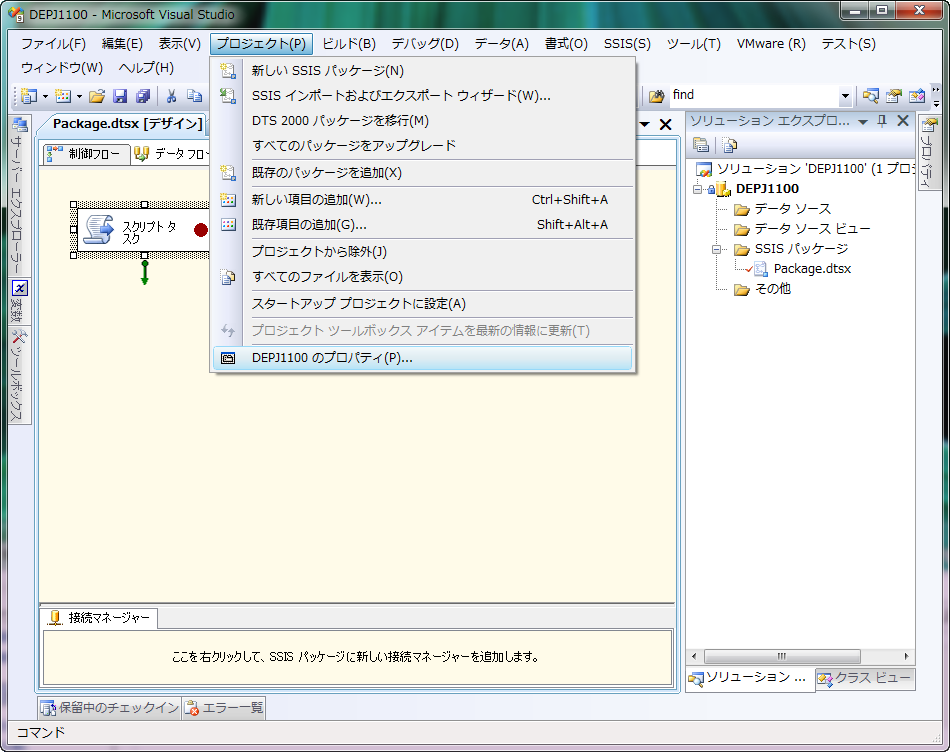Viewport: 950px width, 752px height.
Task: Click Show All Files icon in Solution Explorer toolbar
Action: click(x=729, y=145)
